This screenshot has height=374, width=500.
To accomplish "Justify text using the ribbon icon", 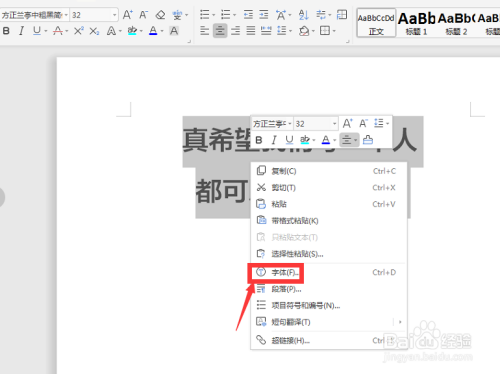I will (251, 31).
